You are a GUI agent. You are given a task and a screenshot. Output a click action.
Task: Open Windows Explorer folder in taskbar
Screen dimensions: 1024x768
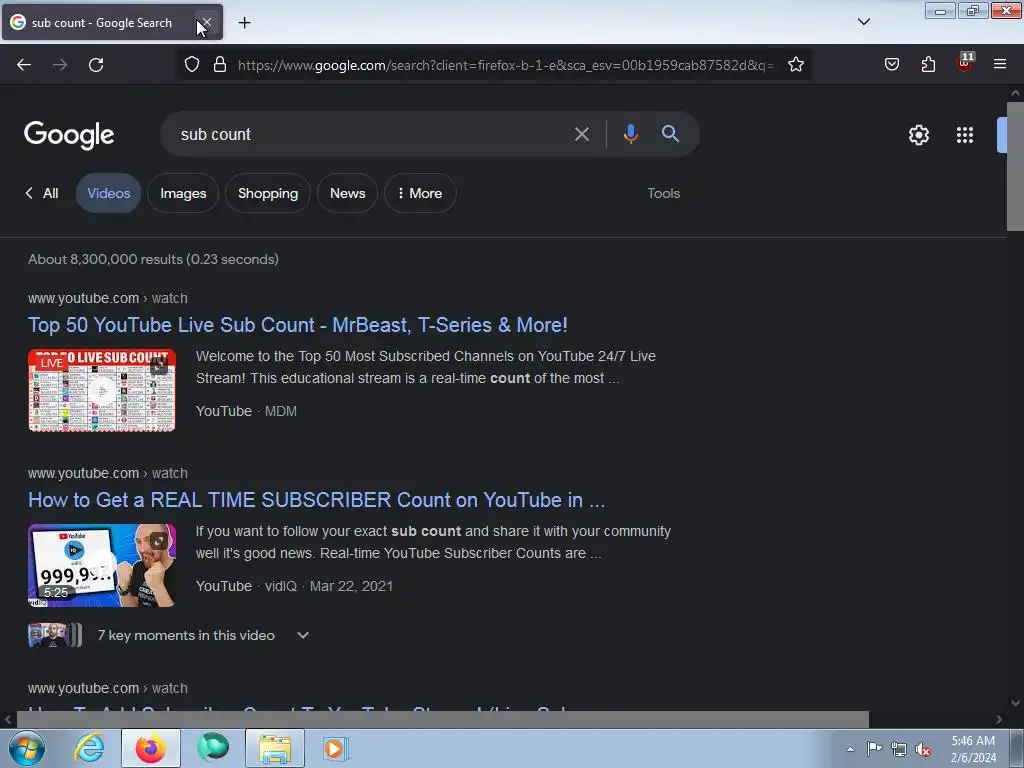coord(275,748)
